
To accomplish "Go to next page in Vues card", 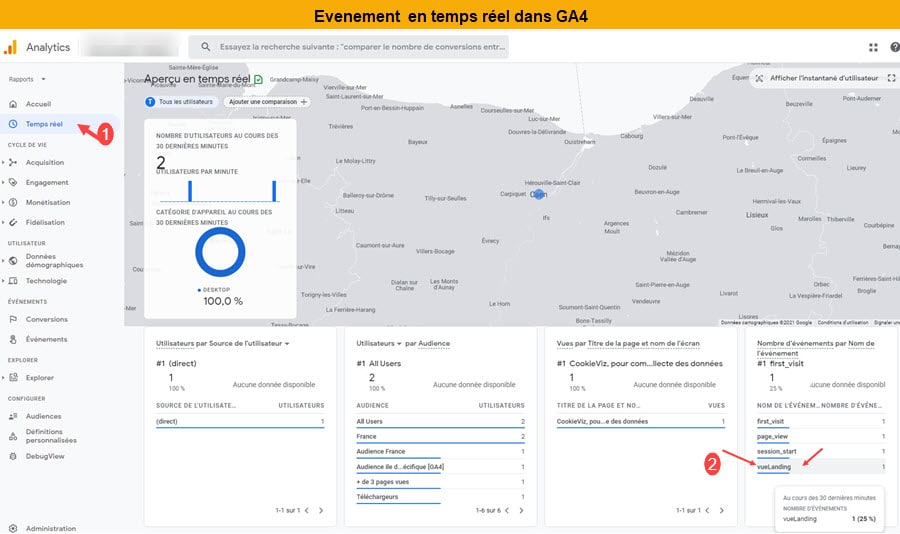I will [x=721, y=510].
